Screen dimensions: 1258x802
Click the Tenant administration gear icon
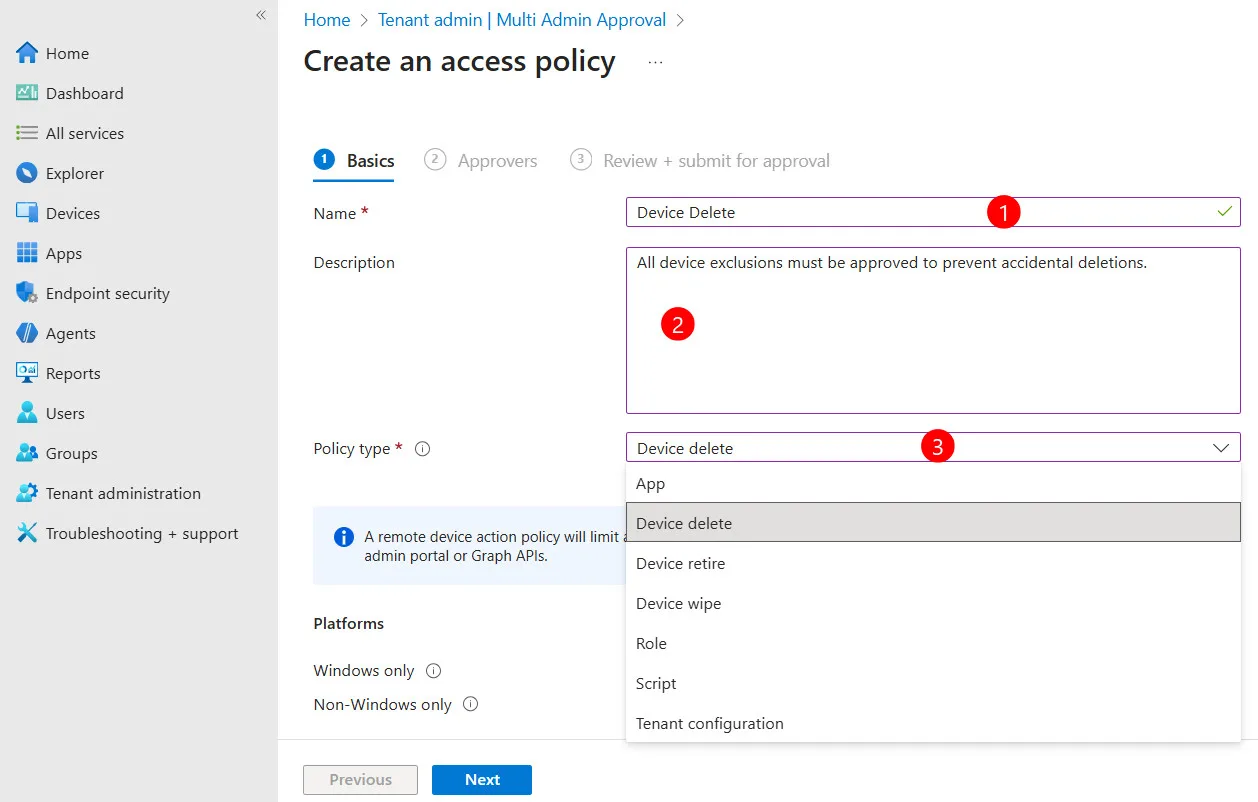(x=27, y=493)
